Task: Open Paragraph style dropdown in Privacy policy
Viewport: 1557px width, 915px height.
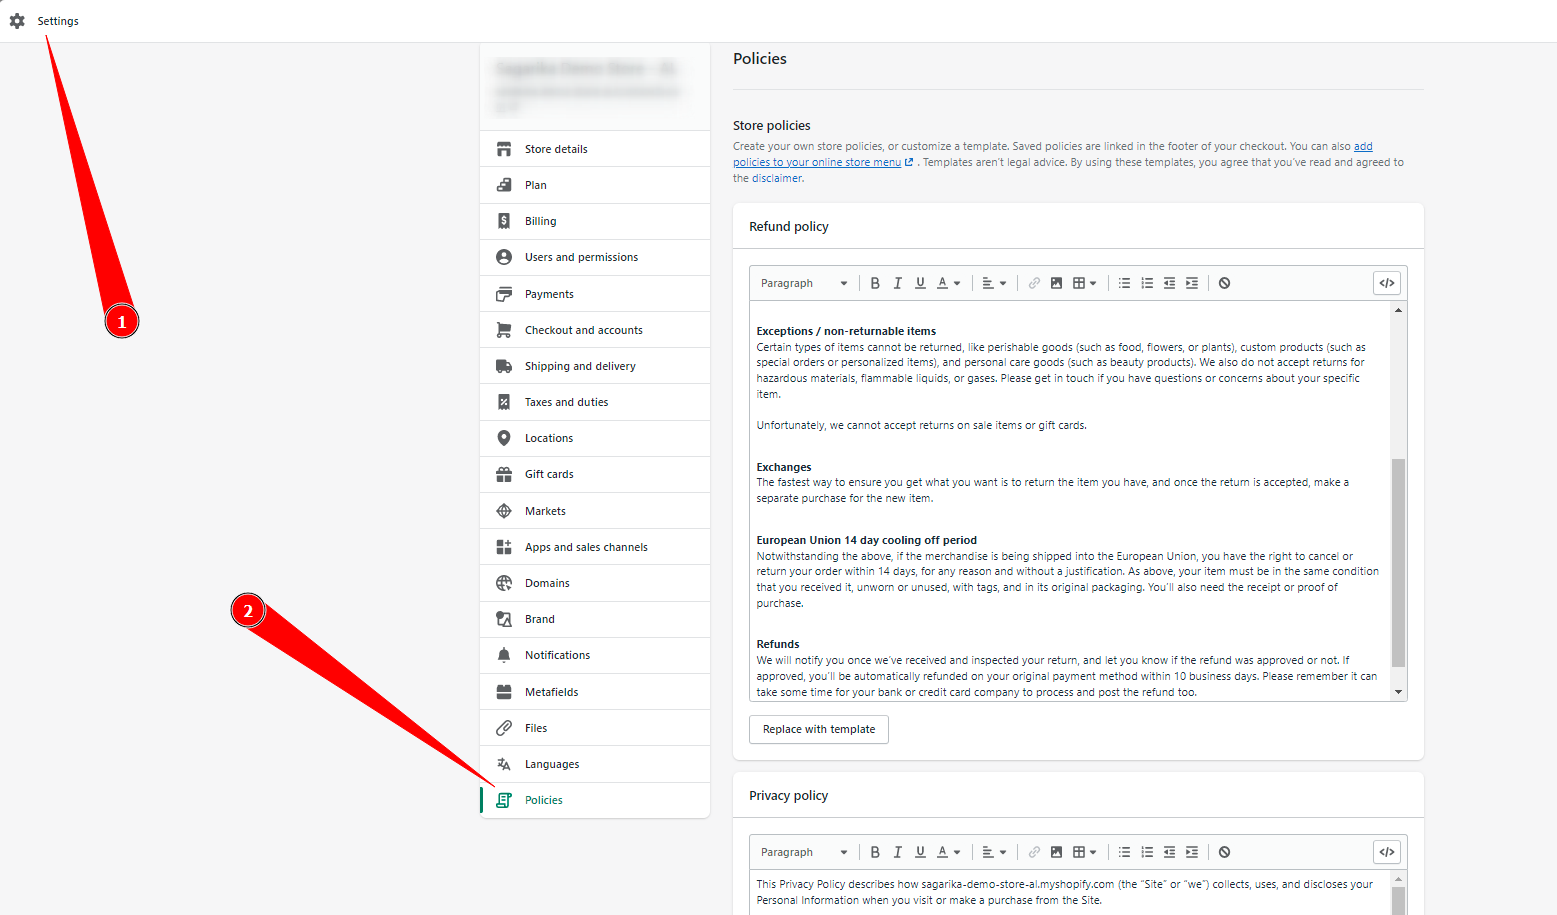Action: point(804,852)
